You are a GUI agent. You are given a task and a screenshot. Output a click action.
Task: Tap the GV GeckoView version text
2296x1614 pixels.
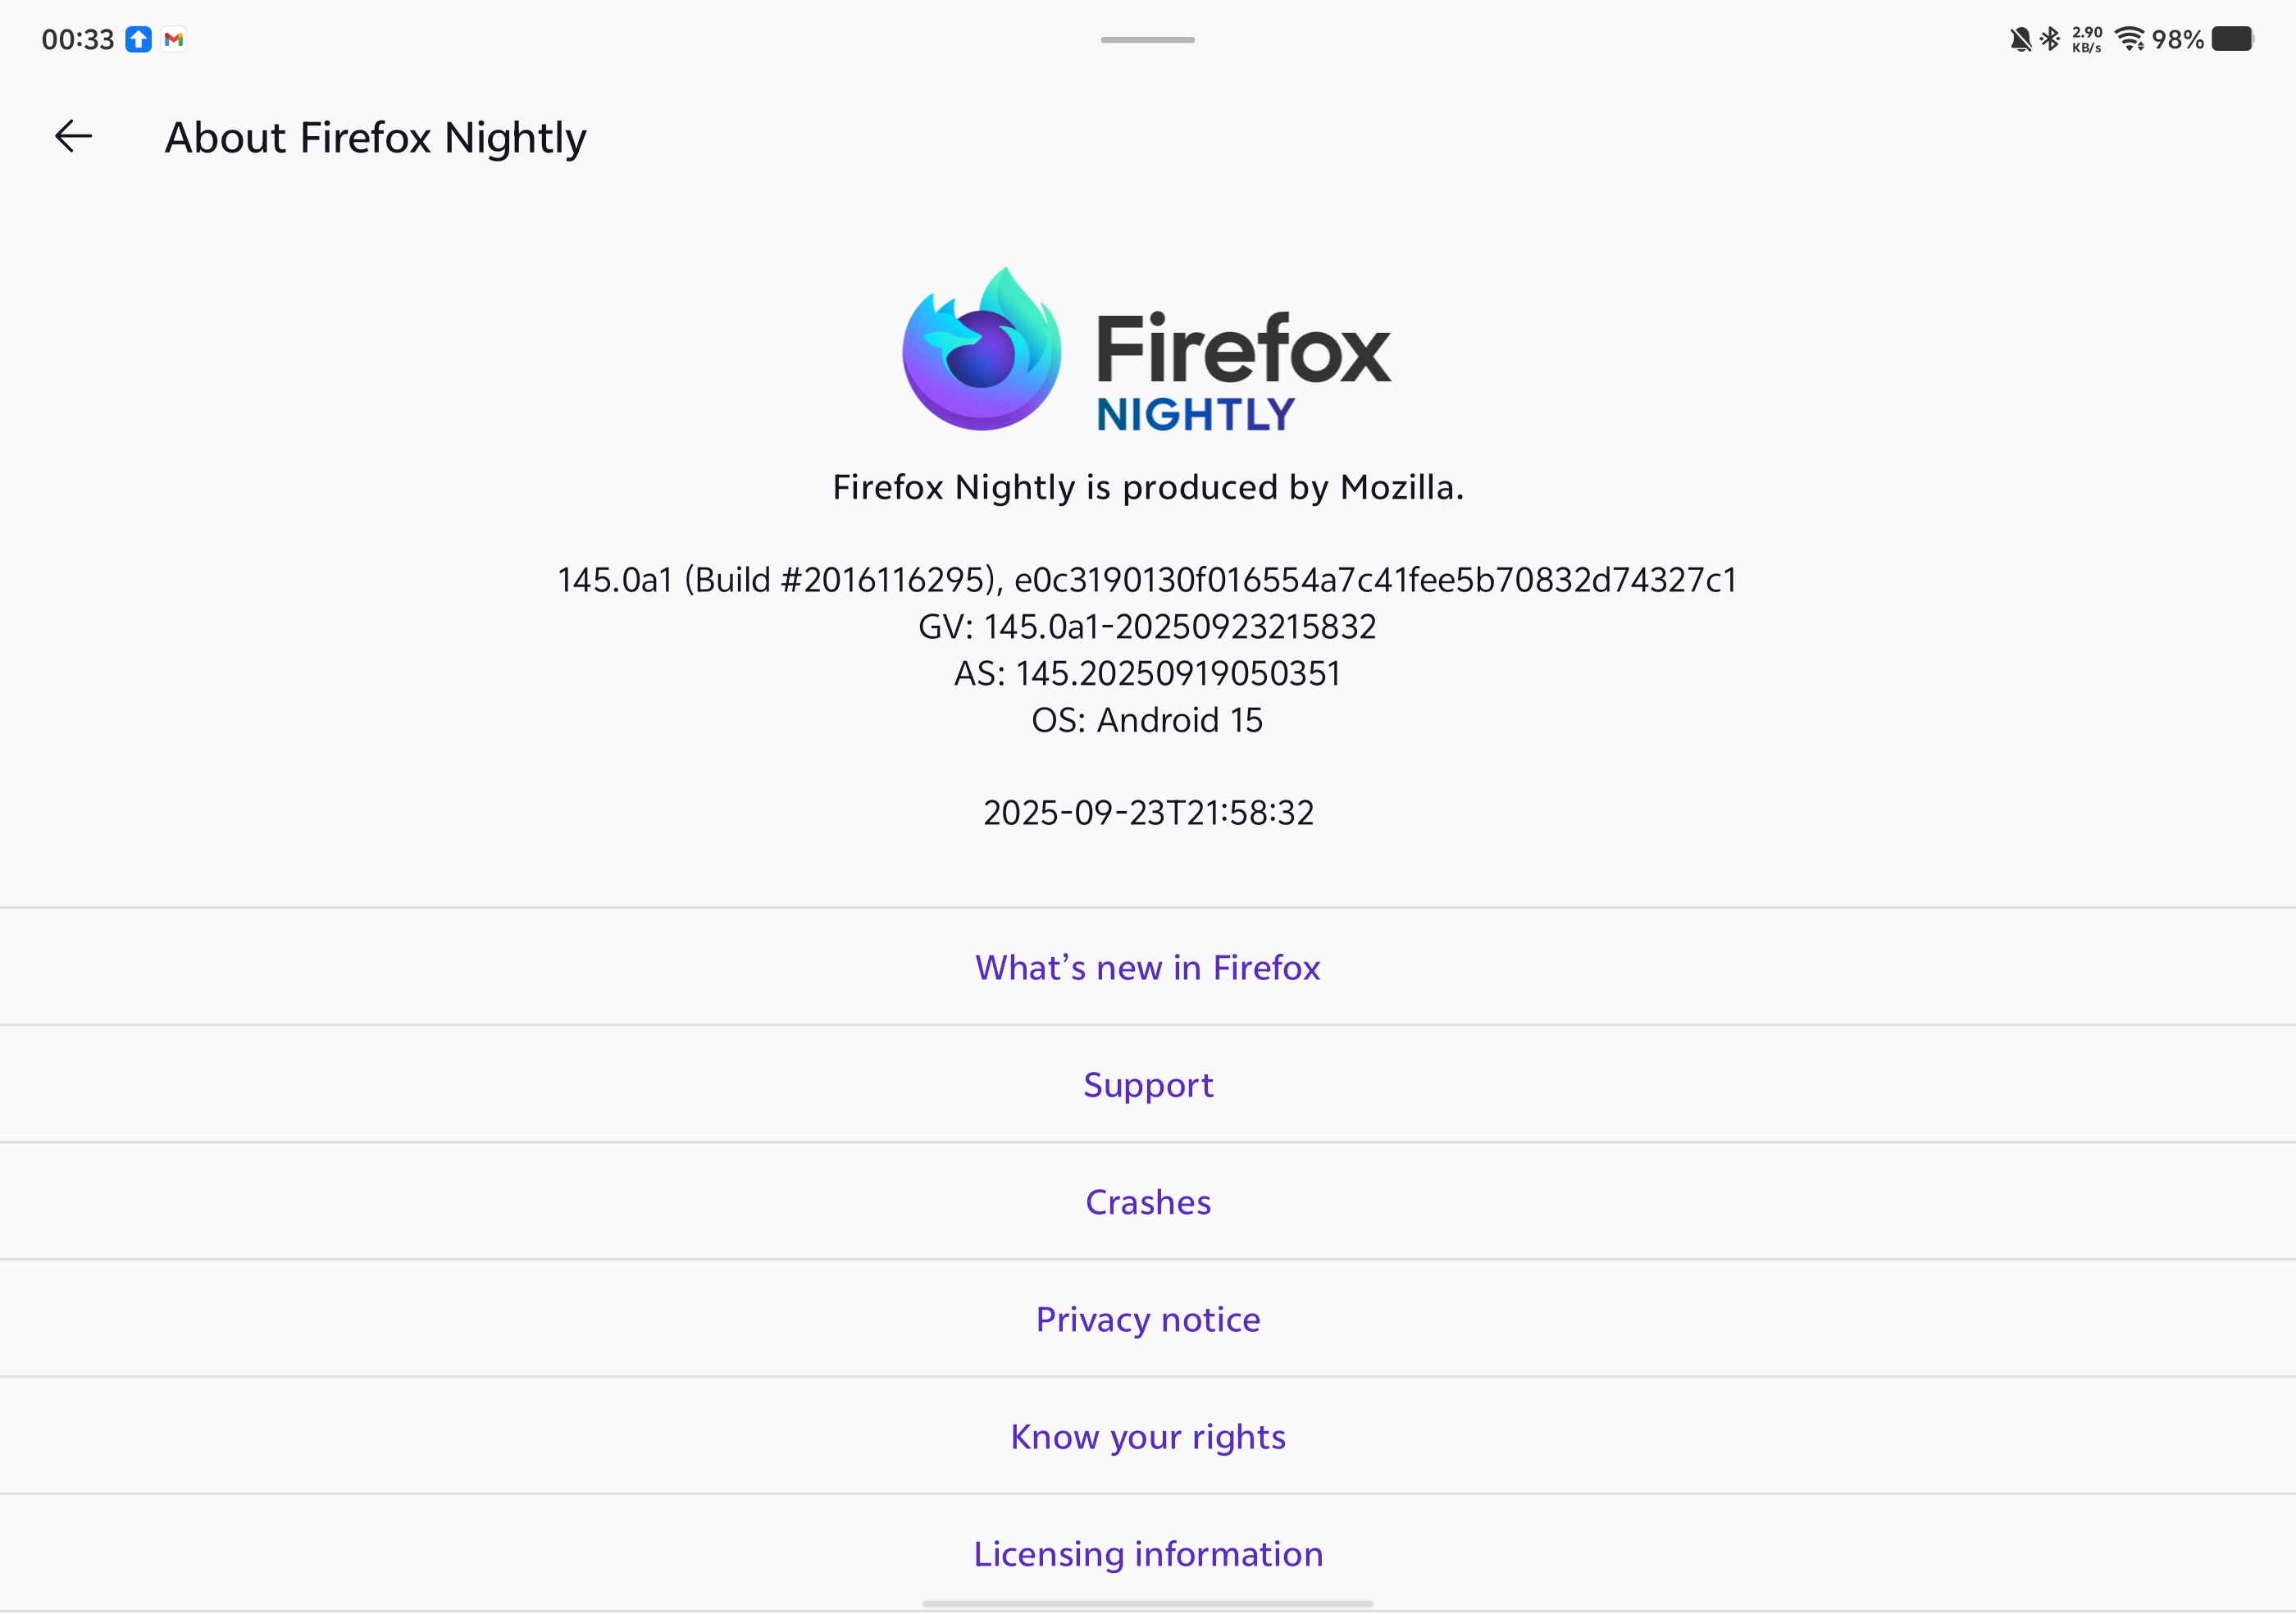pyautogui.click(x=1147, y=627)
